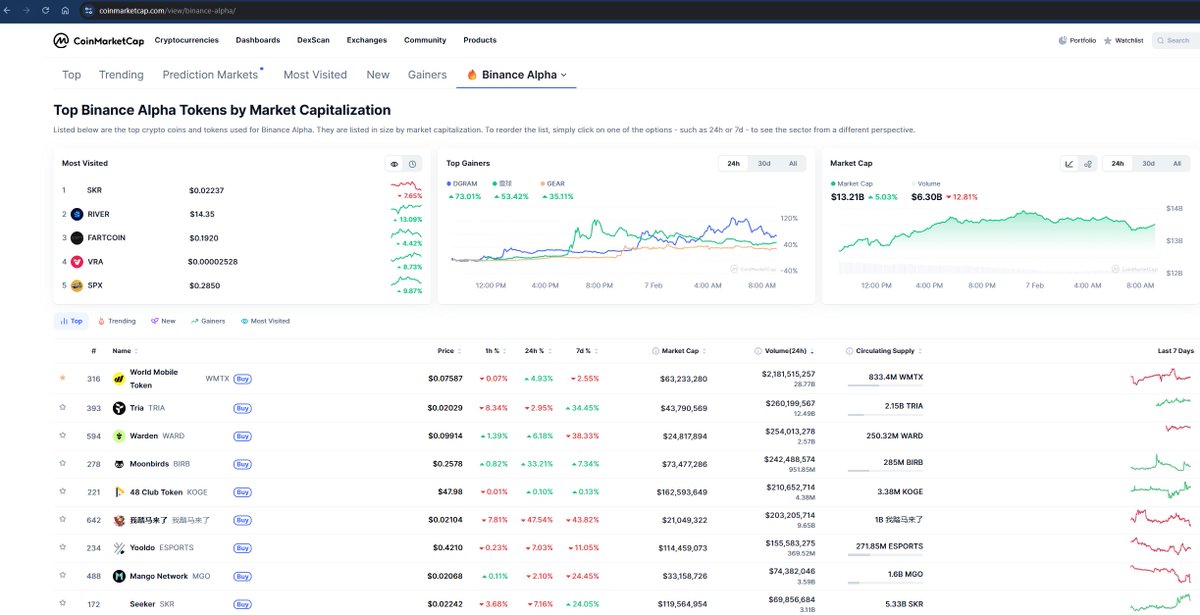The height and width of the screenshot is (615, 1200).
Task: Sort table by Price column
Action: pos(449,351)
